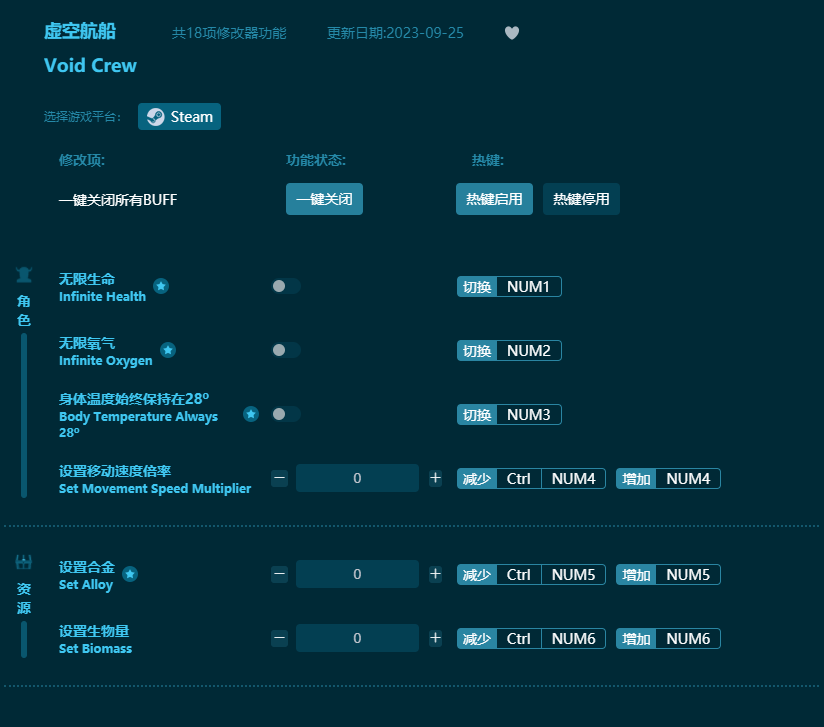Enable the Infinite Health toggle
Viewport: 824px width, 727px height.
[285, 286]
